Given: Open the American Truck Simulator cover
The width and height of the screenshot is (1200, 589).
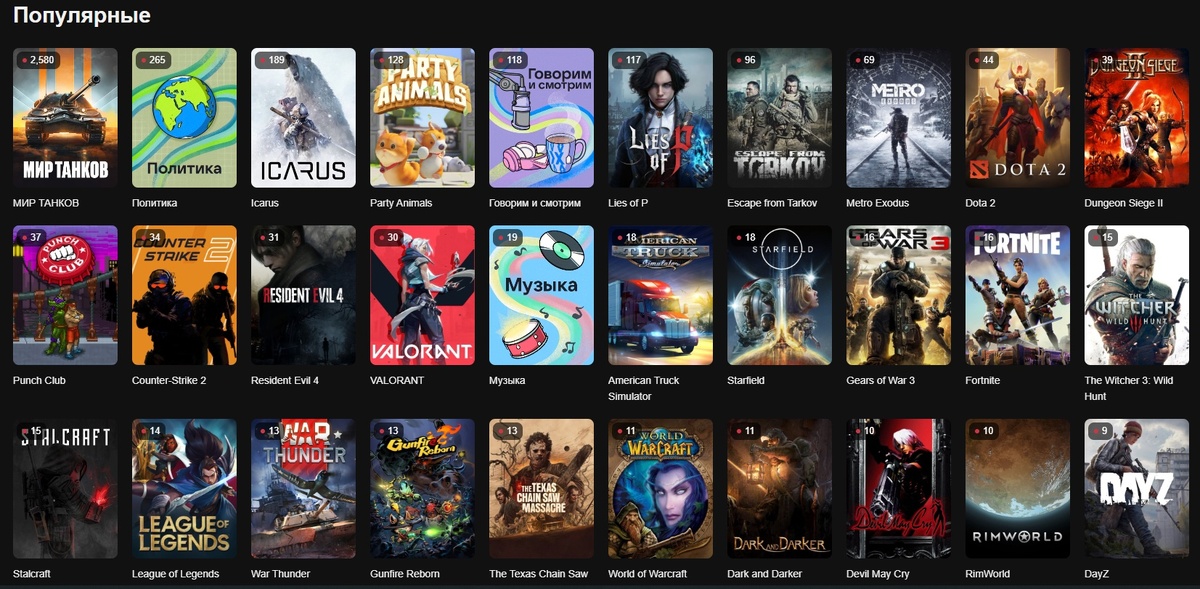Looking at the screenshot, I should [x=660, y=295].
